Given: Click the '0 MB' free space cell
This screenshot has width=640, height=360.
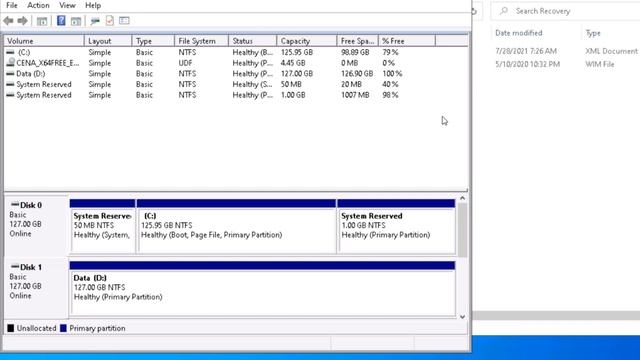Looking at the screenshot, I should pyautogui.click(x=349, y=63).
